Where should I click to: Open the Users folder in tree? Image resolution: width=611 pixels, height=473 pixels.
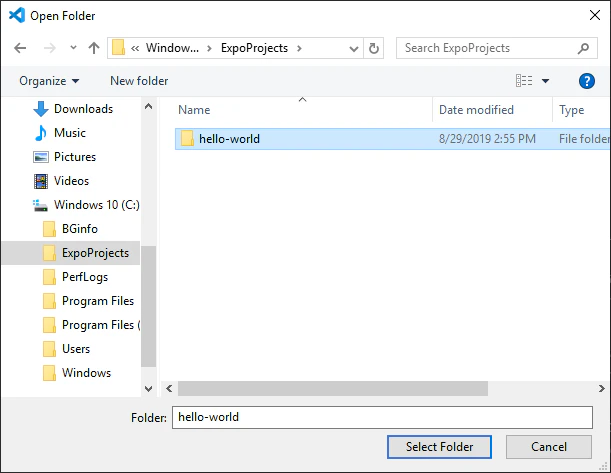[x=76, y=349]
